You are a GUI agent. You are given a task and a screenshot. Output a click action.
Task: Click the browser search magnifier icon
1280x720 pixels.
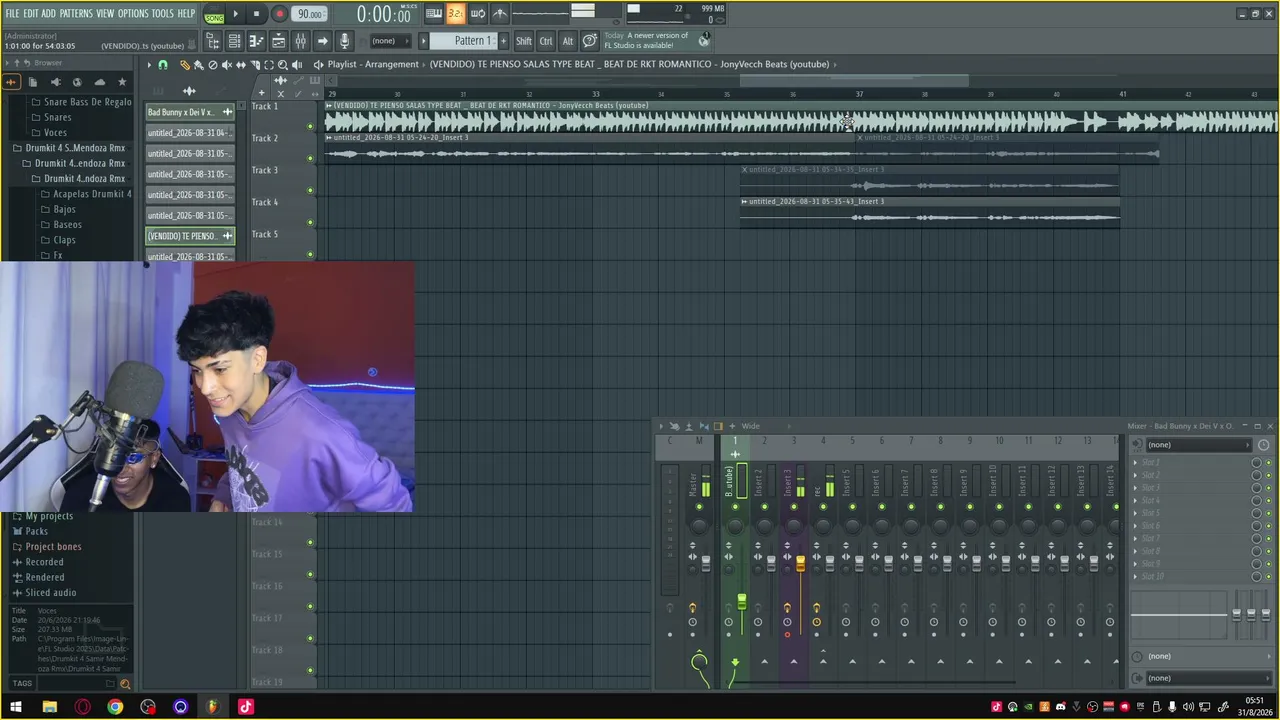[125, 684]
